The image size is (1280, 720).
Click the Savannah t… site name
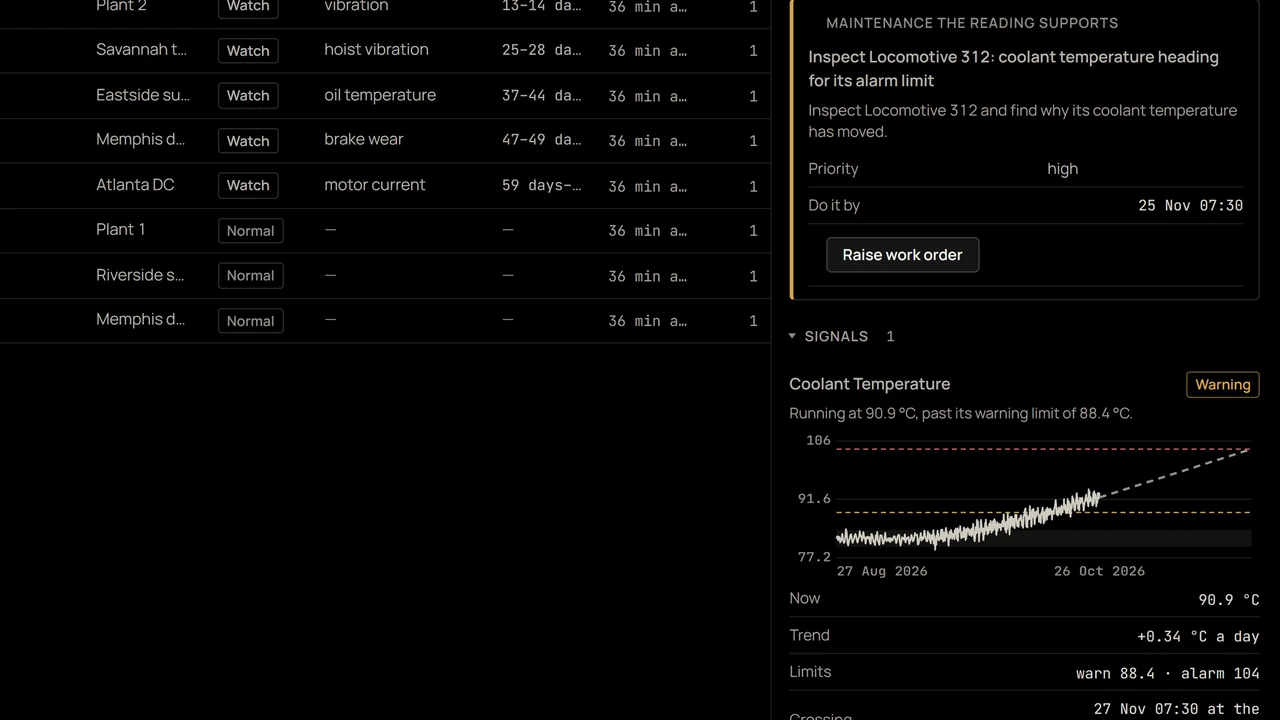[141, 49]
